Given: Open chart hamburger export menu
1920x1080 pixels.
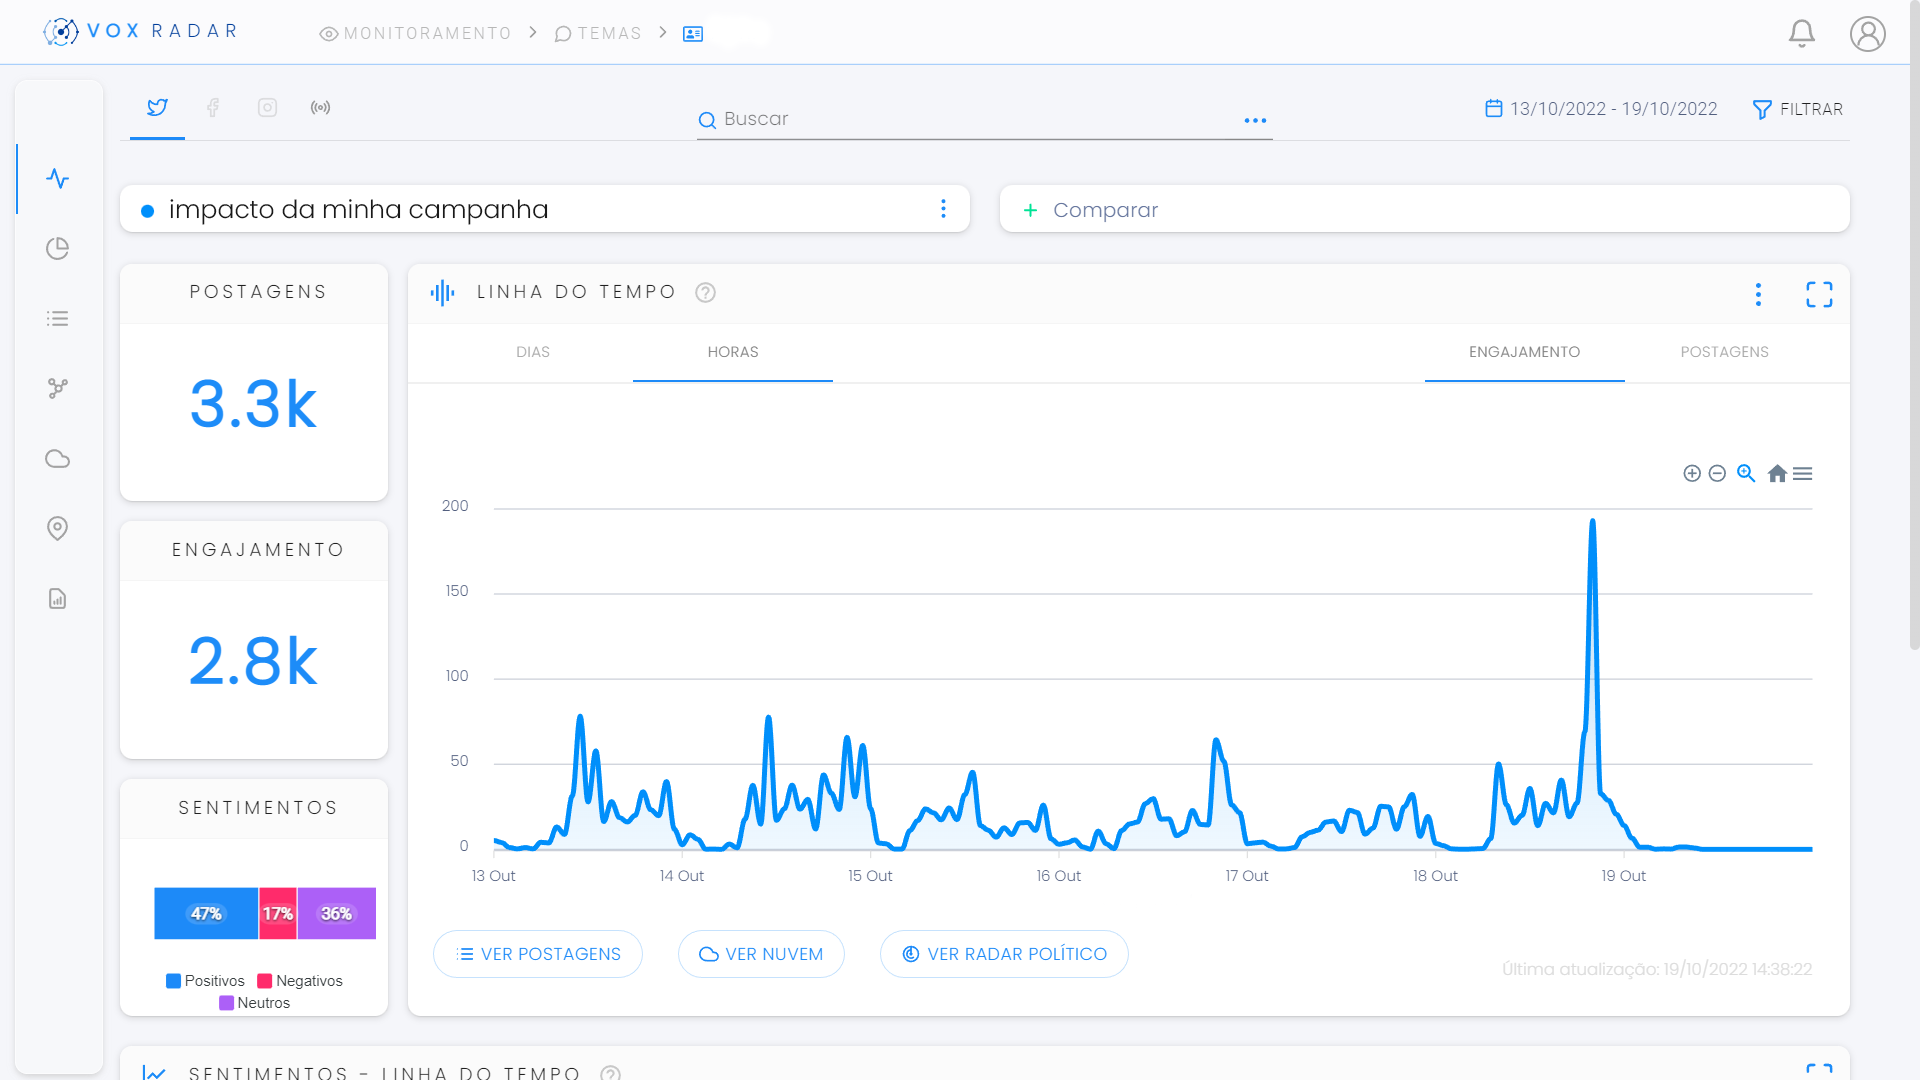Looking at the screenshot, I should [1802, 473].
